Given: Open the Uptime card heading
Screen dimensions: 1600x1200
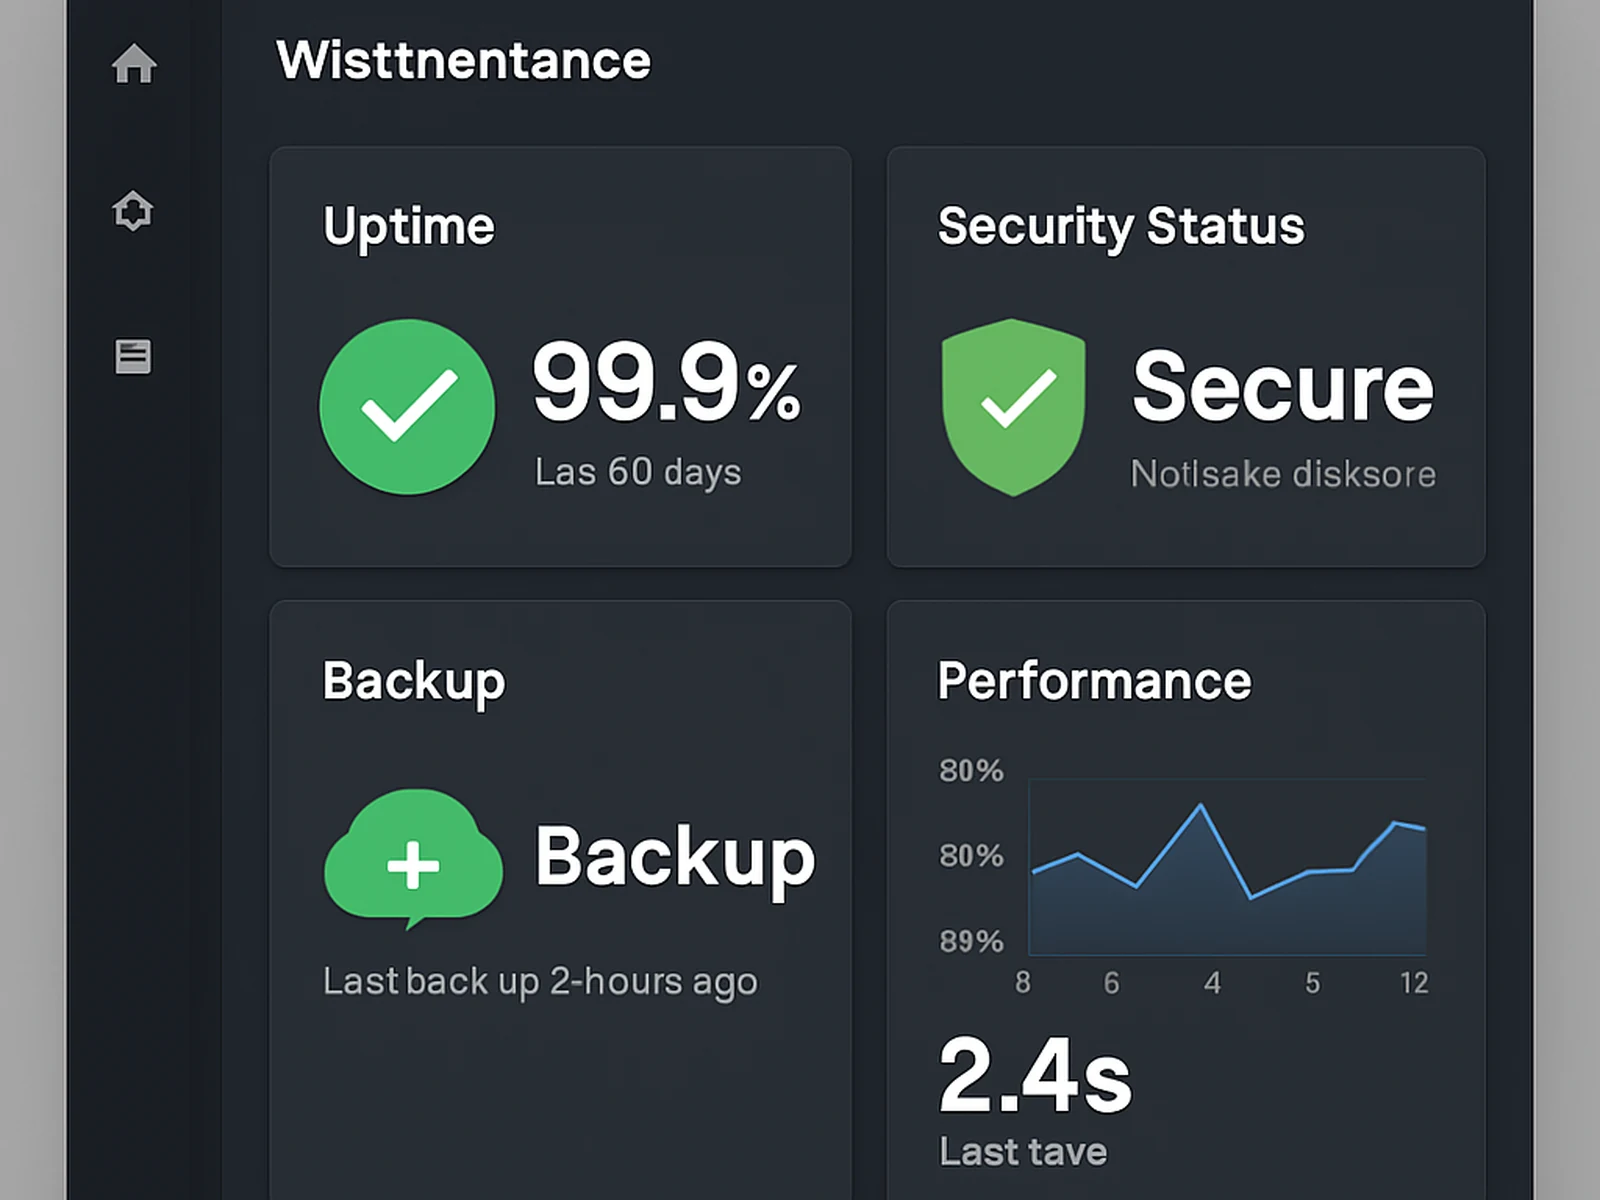Looking at the screenshot, I should pyautogui.click(x=408, y=226).
